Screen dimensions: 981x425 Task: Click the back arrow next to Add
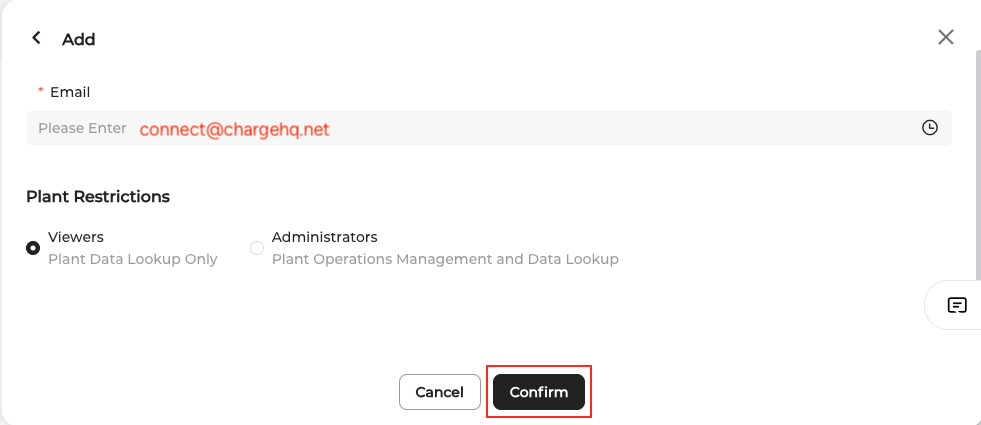point(37,38)
